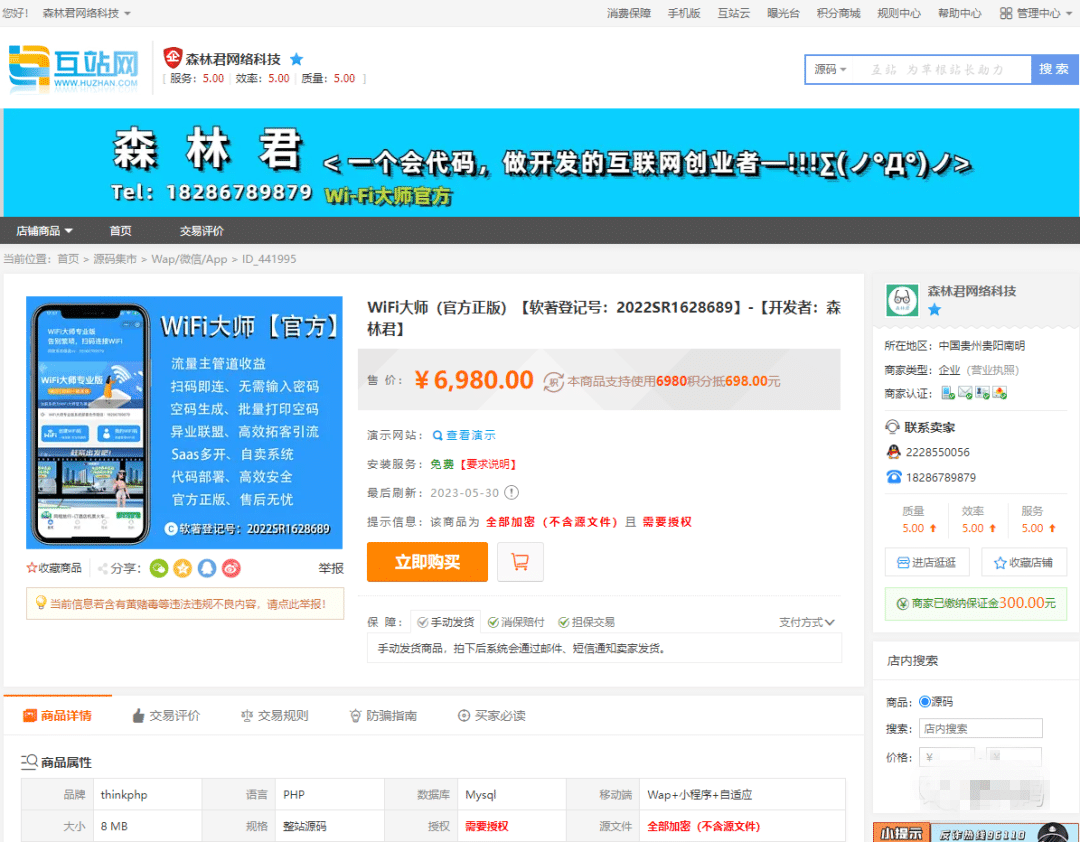Click the 进店逛逛 button
Image resolution: width=1080 pixels, height=842 pixels.
point(927,562)
